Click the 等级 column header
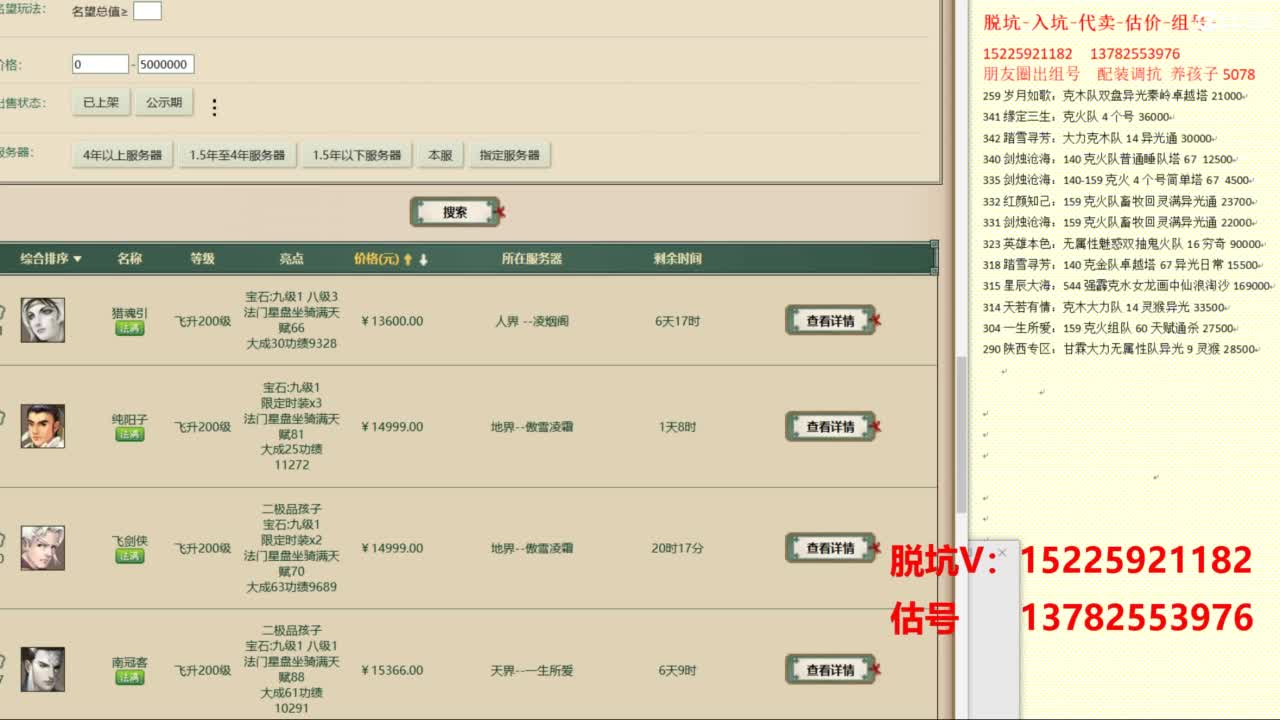The width and height of the screenshot is (1280, 720). pos(202,258)
